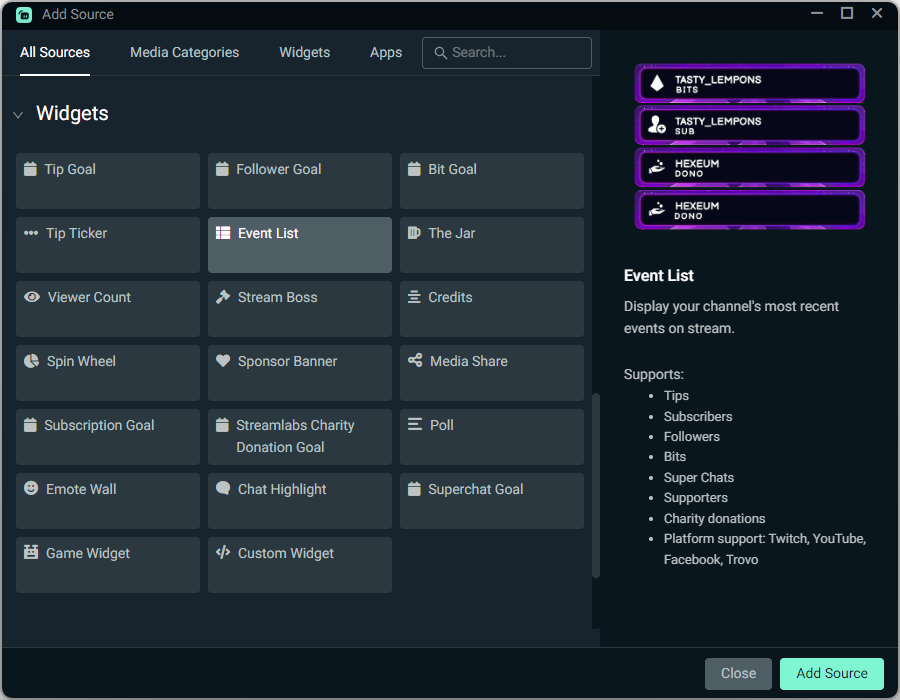Click the heart icon on Sponsor Banner
The height and width of the screenshot is (700, 900).
pyautogui.click(x=222, y=360)
